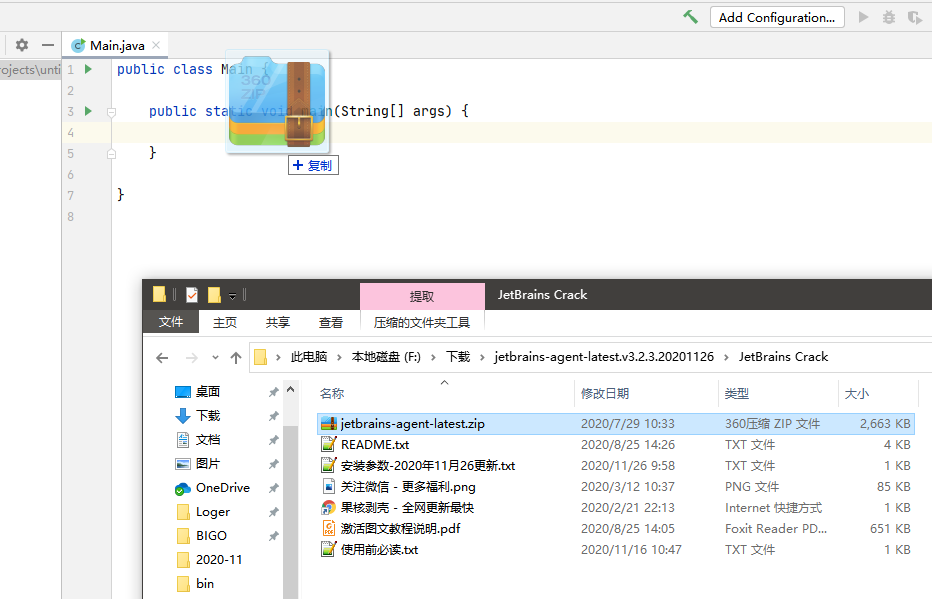
Task: Click the Explorer window folder icon in title bar
Action: pos(159,294)
